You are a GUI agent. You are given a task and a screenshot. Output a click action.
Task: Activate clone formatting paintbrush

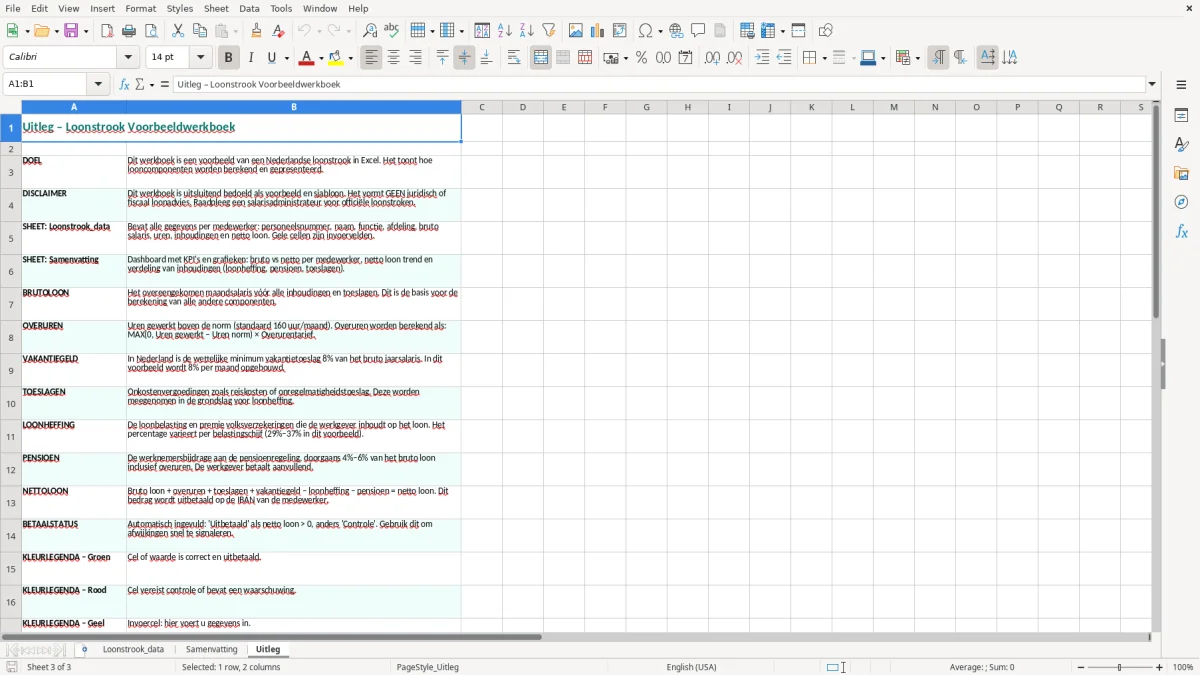click(257, 31)
